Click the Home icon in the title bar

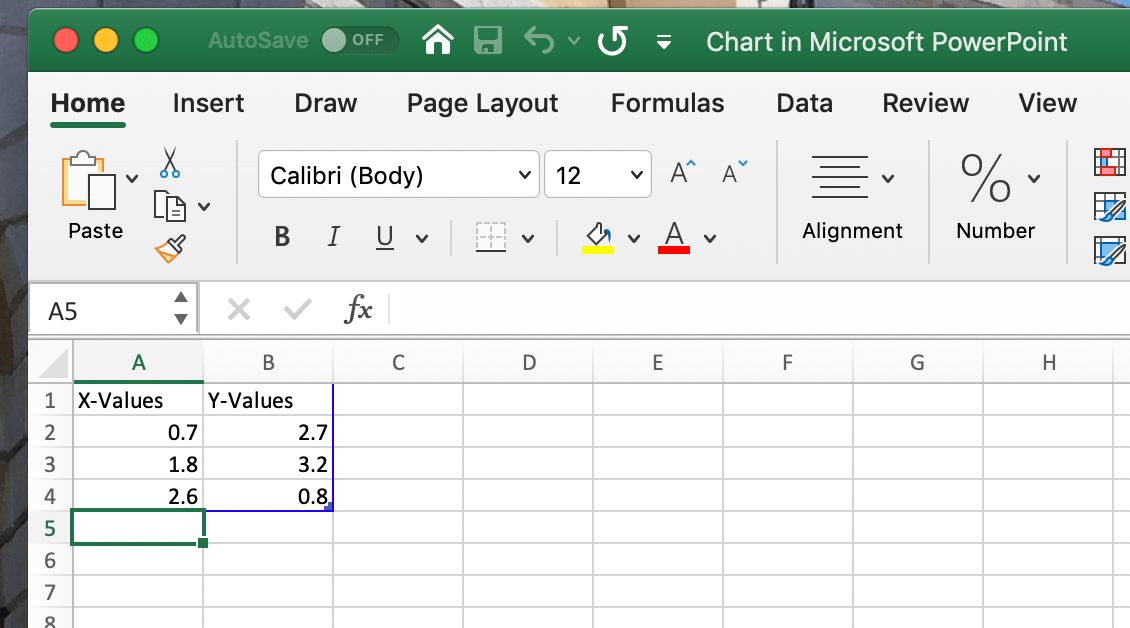pyautogui.click(x=437, y=41)
